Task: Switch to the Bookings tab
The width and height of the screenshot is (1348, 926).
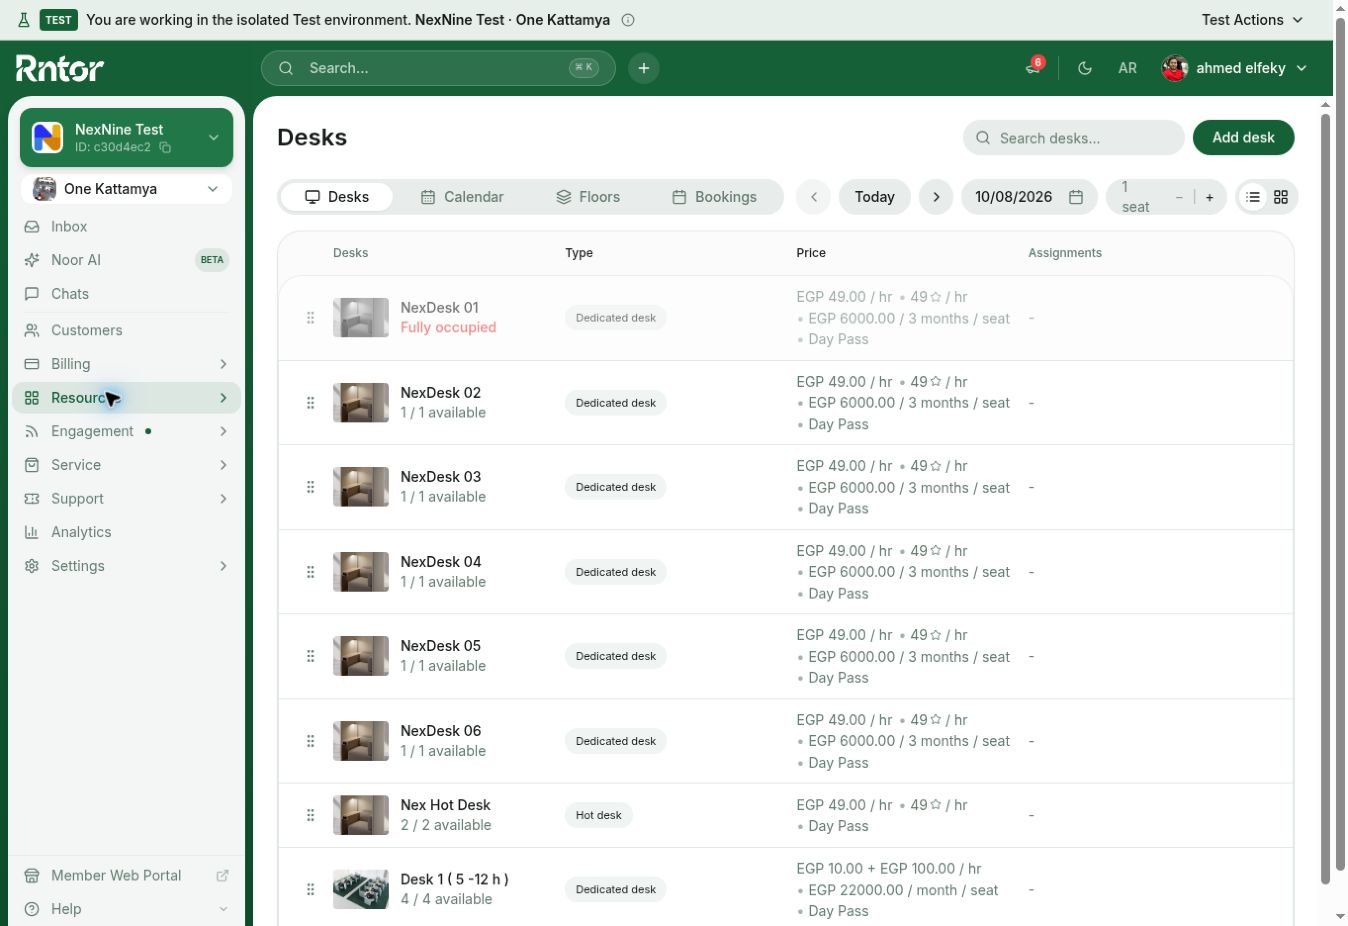Action: [714, 197]
